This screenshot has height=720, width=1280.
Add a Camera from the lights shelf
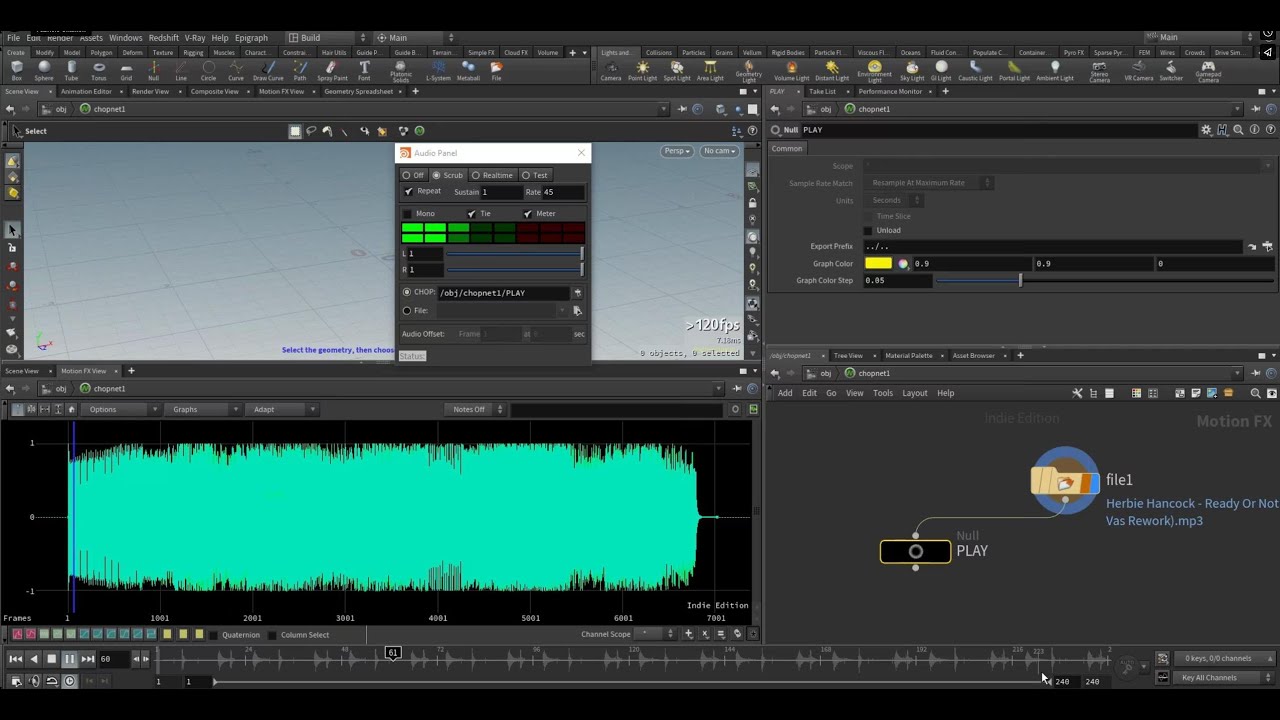click(610, 71)
